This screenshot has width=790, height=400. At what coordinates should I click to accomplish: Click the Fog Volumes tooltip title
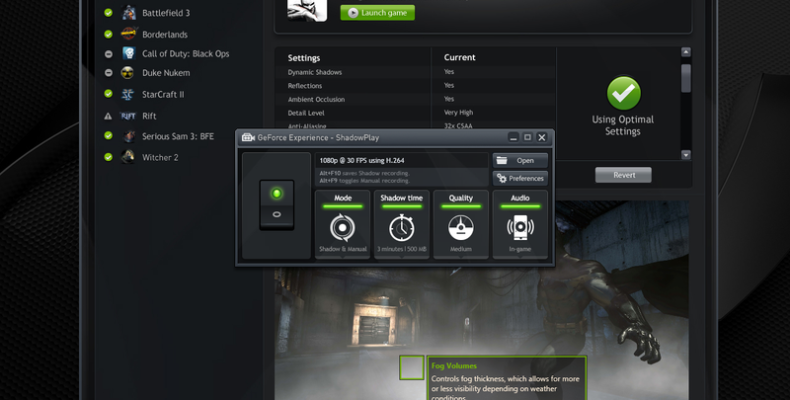point(454,366)
